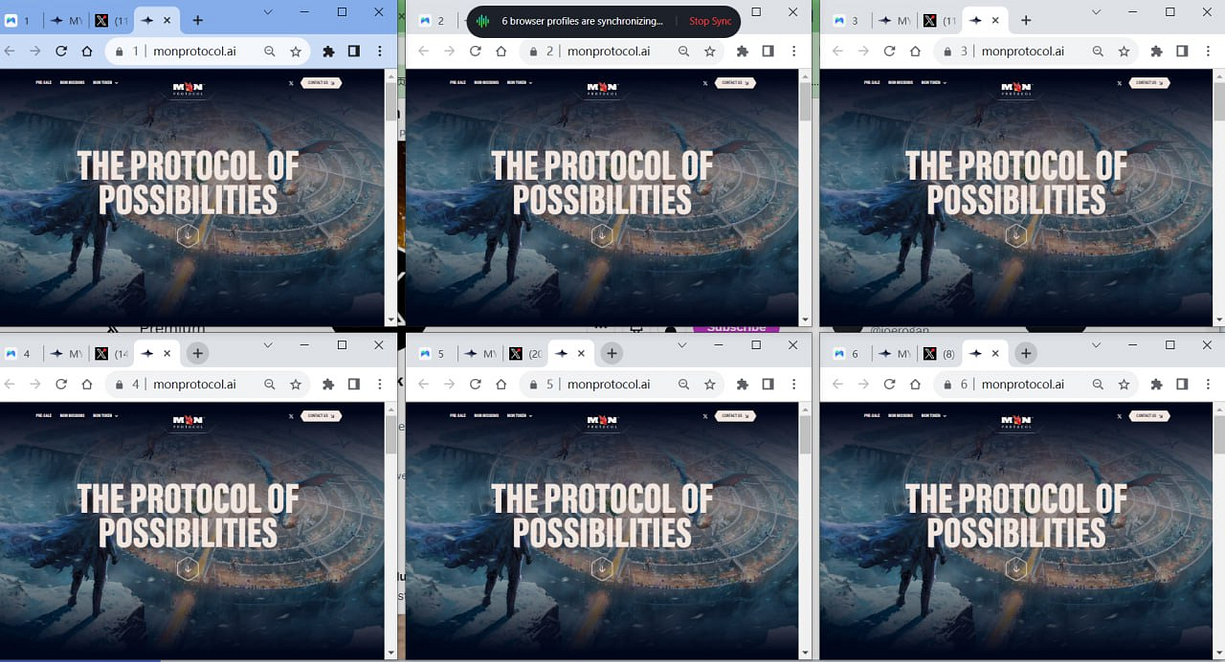Open a new tab in profile 4 window

[197, 353]
